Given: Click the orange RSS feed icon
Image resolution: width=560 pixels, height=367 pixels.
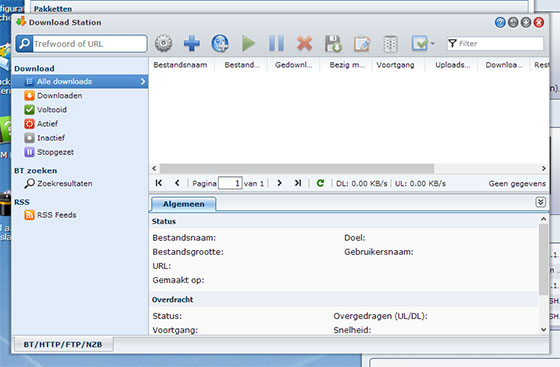Looking at the screenshot, I should [x=29, y=215].
